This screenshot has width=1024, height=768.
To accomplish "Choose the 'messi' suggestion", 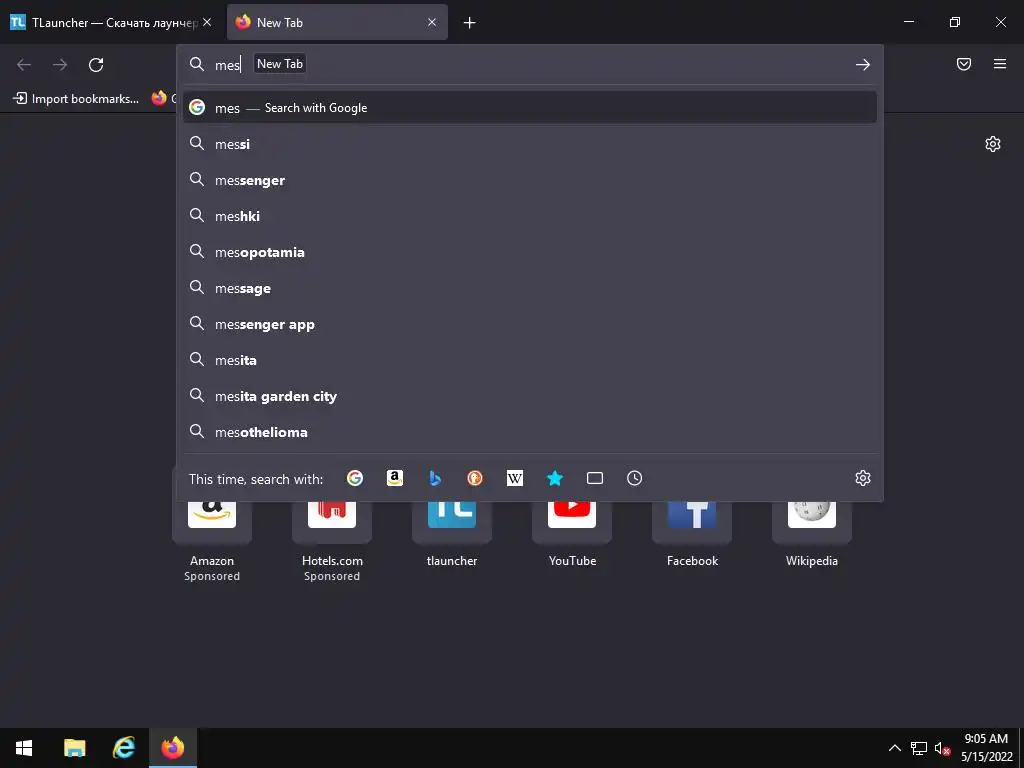I will (x=530, y=144).
